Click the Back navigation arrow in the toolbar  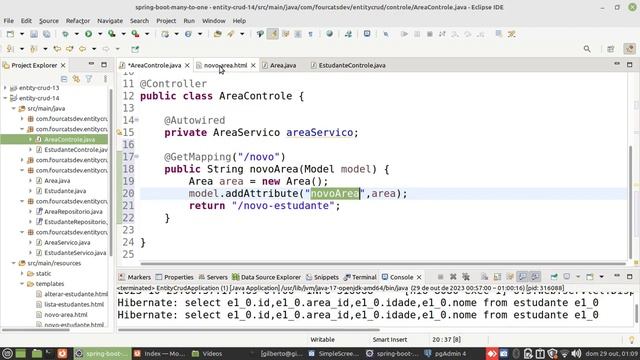pyautogui.click(x=82, y=49)
